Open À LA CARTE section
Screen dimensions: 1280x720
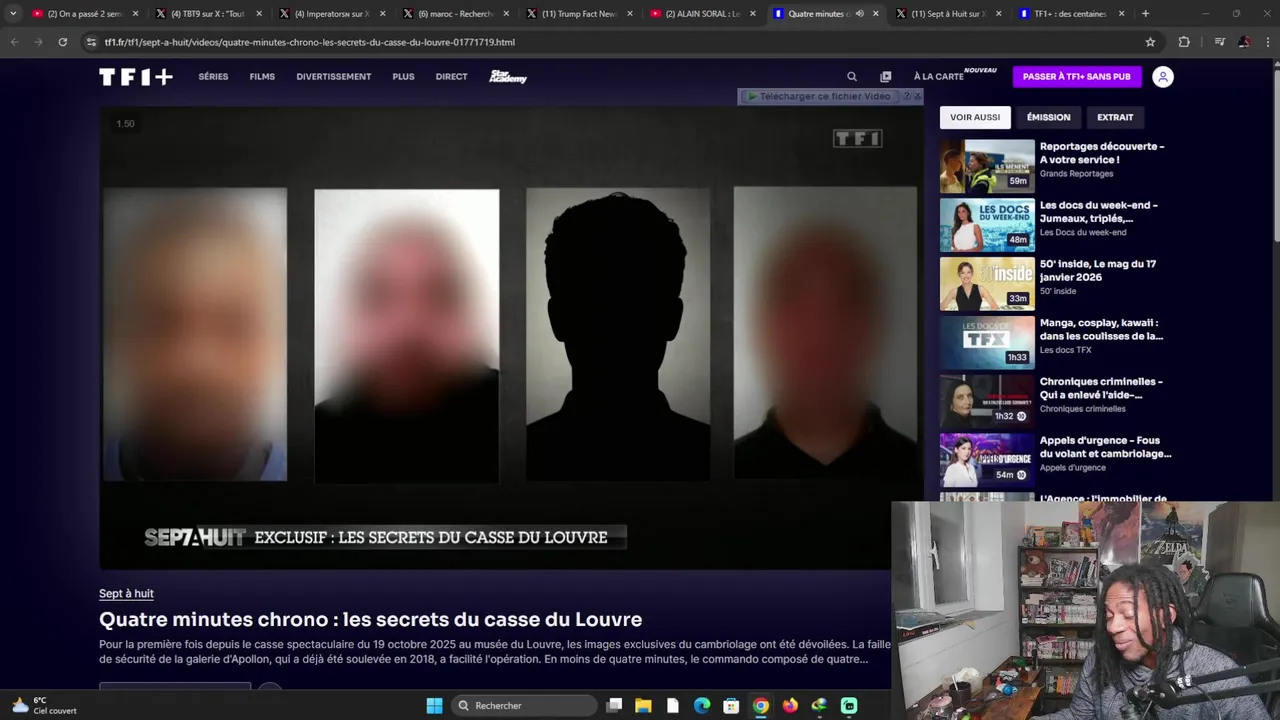click(938, 77)
